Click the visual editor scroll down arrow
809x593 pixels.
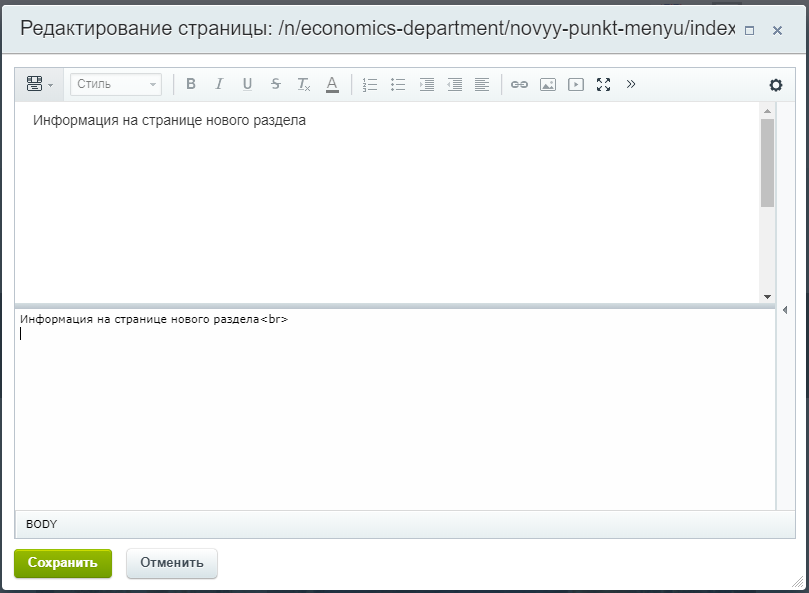coord(767,296)
